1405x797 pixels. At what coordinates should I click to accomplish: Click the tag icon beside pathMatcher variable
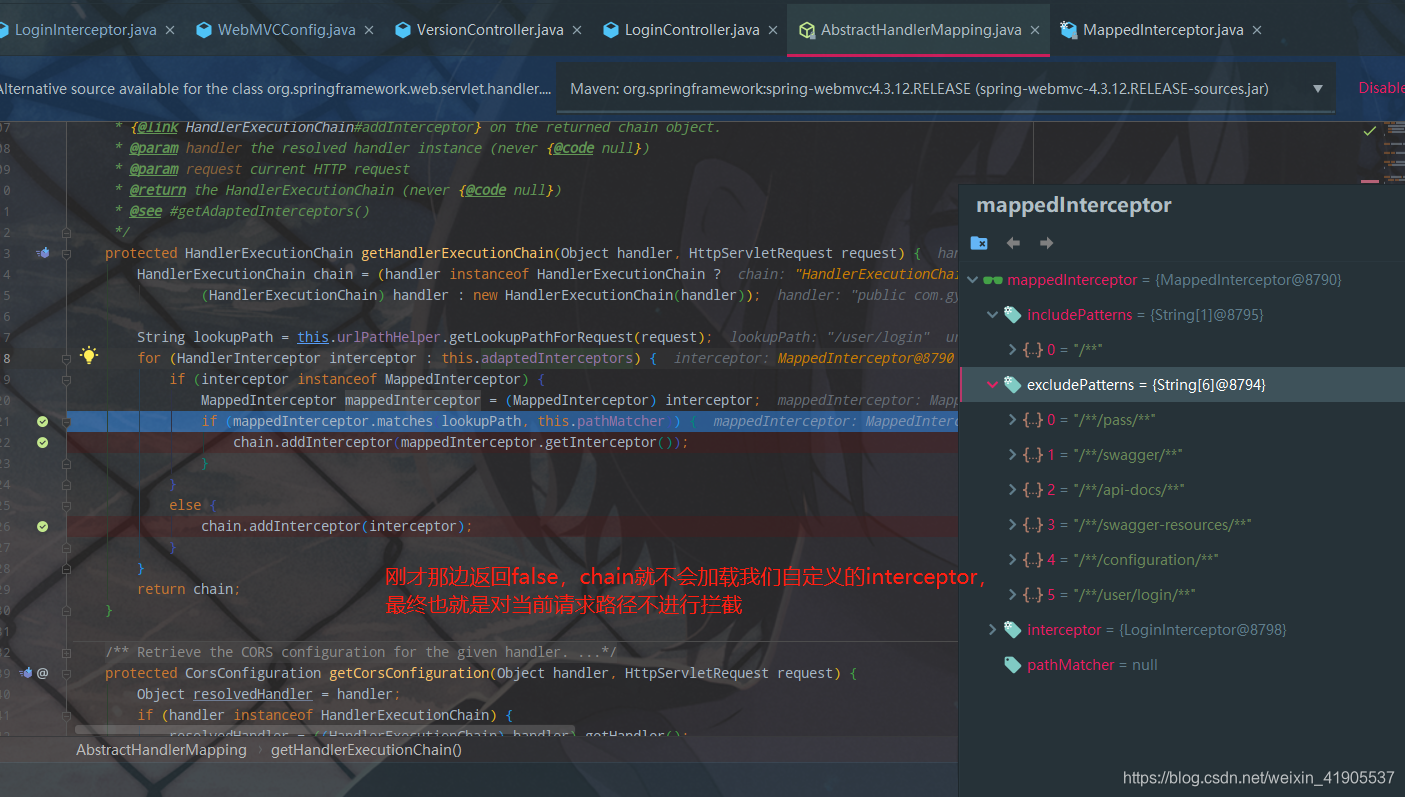pos(1011,664)
